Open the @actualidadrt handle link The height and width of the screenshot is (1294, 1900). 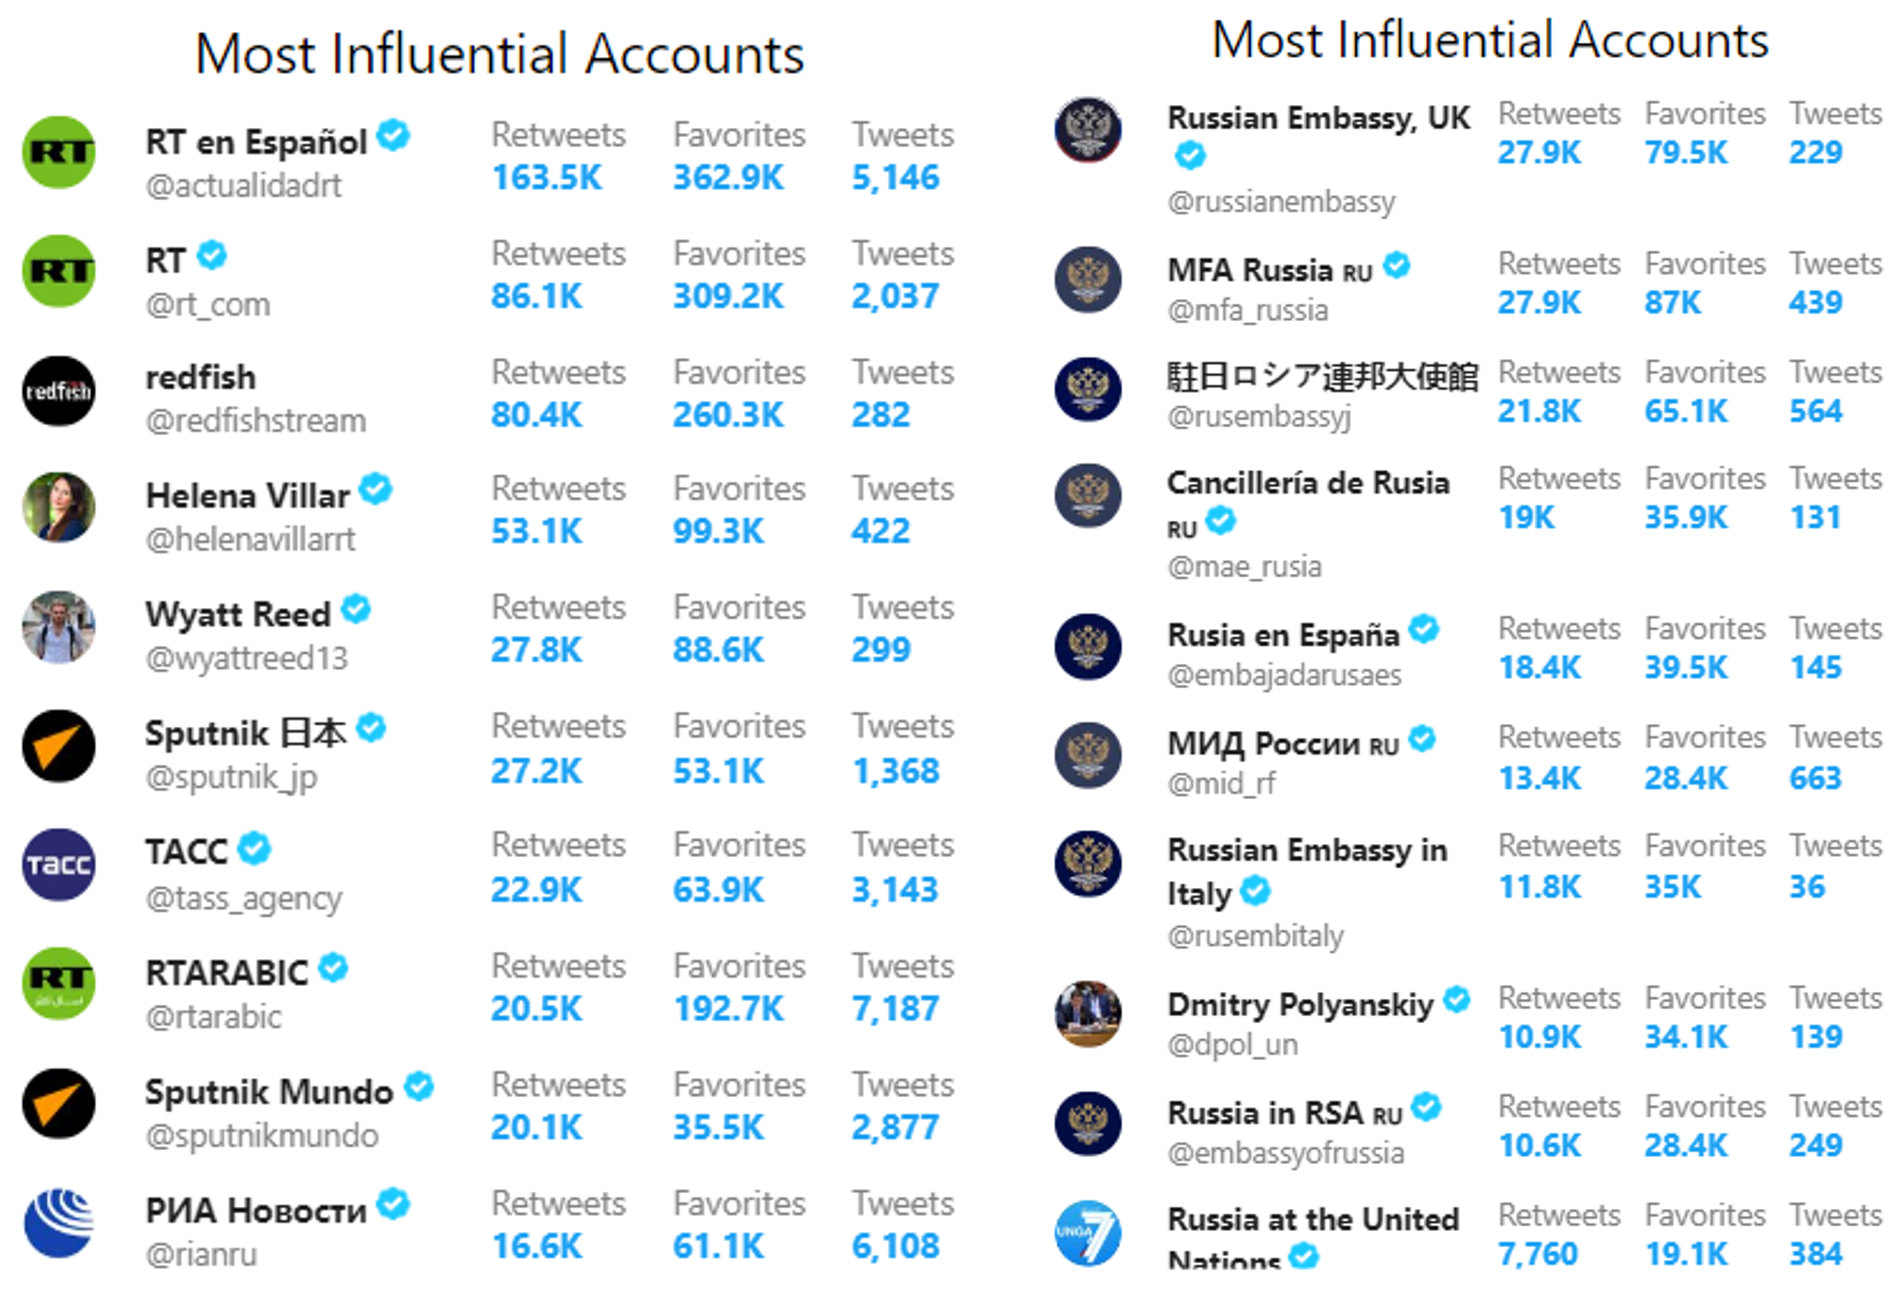(244, 186)
